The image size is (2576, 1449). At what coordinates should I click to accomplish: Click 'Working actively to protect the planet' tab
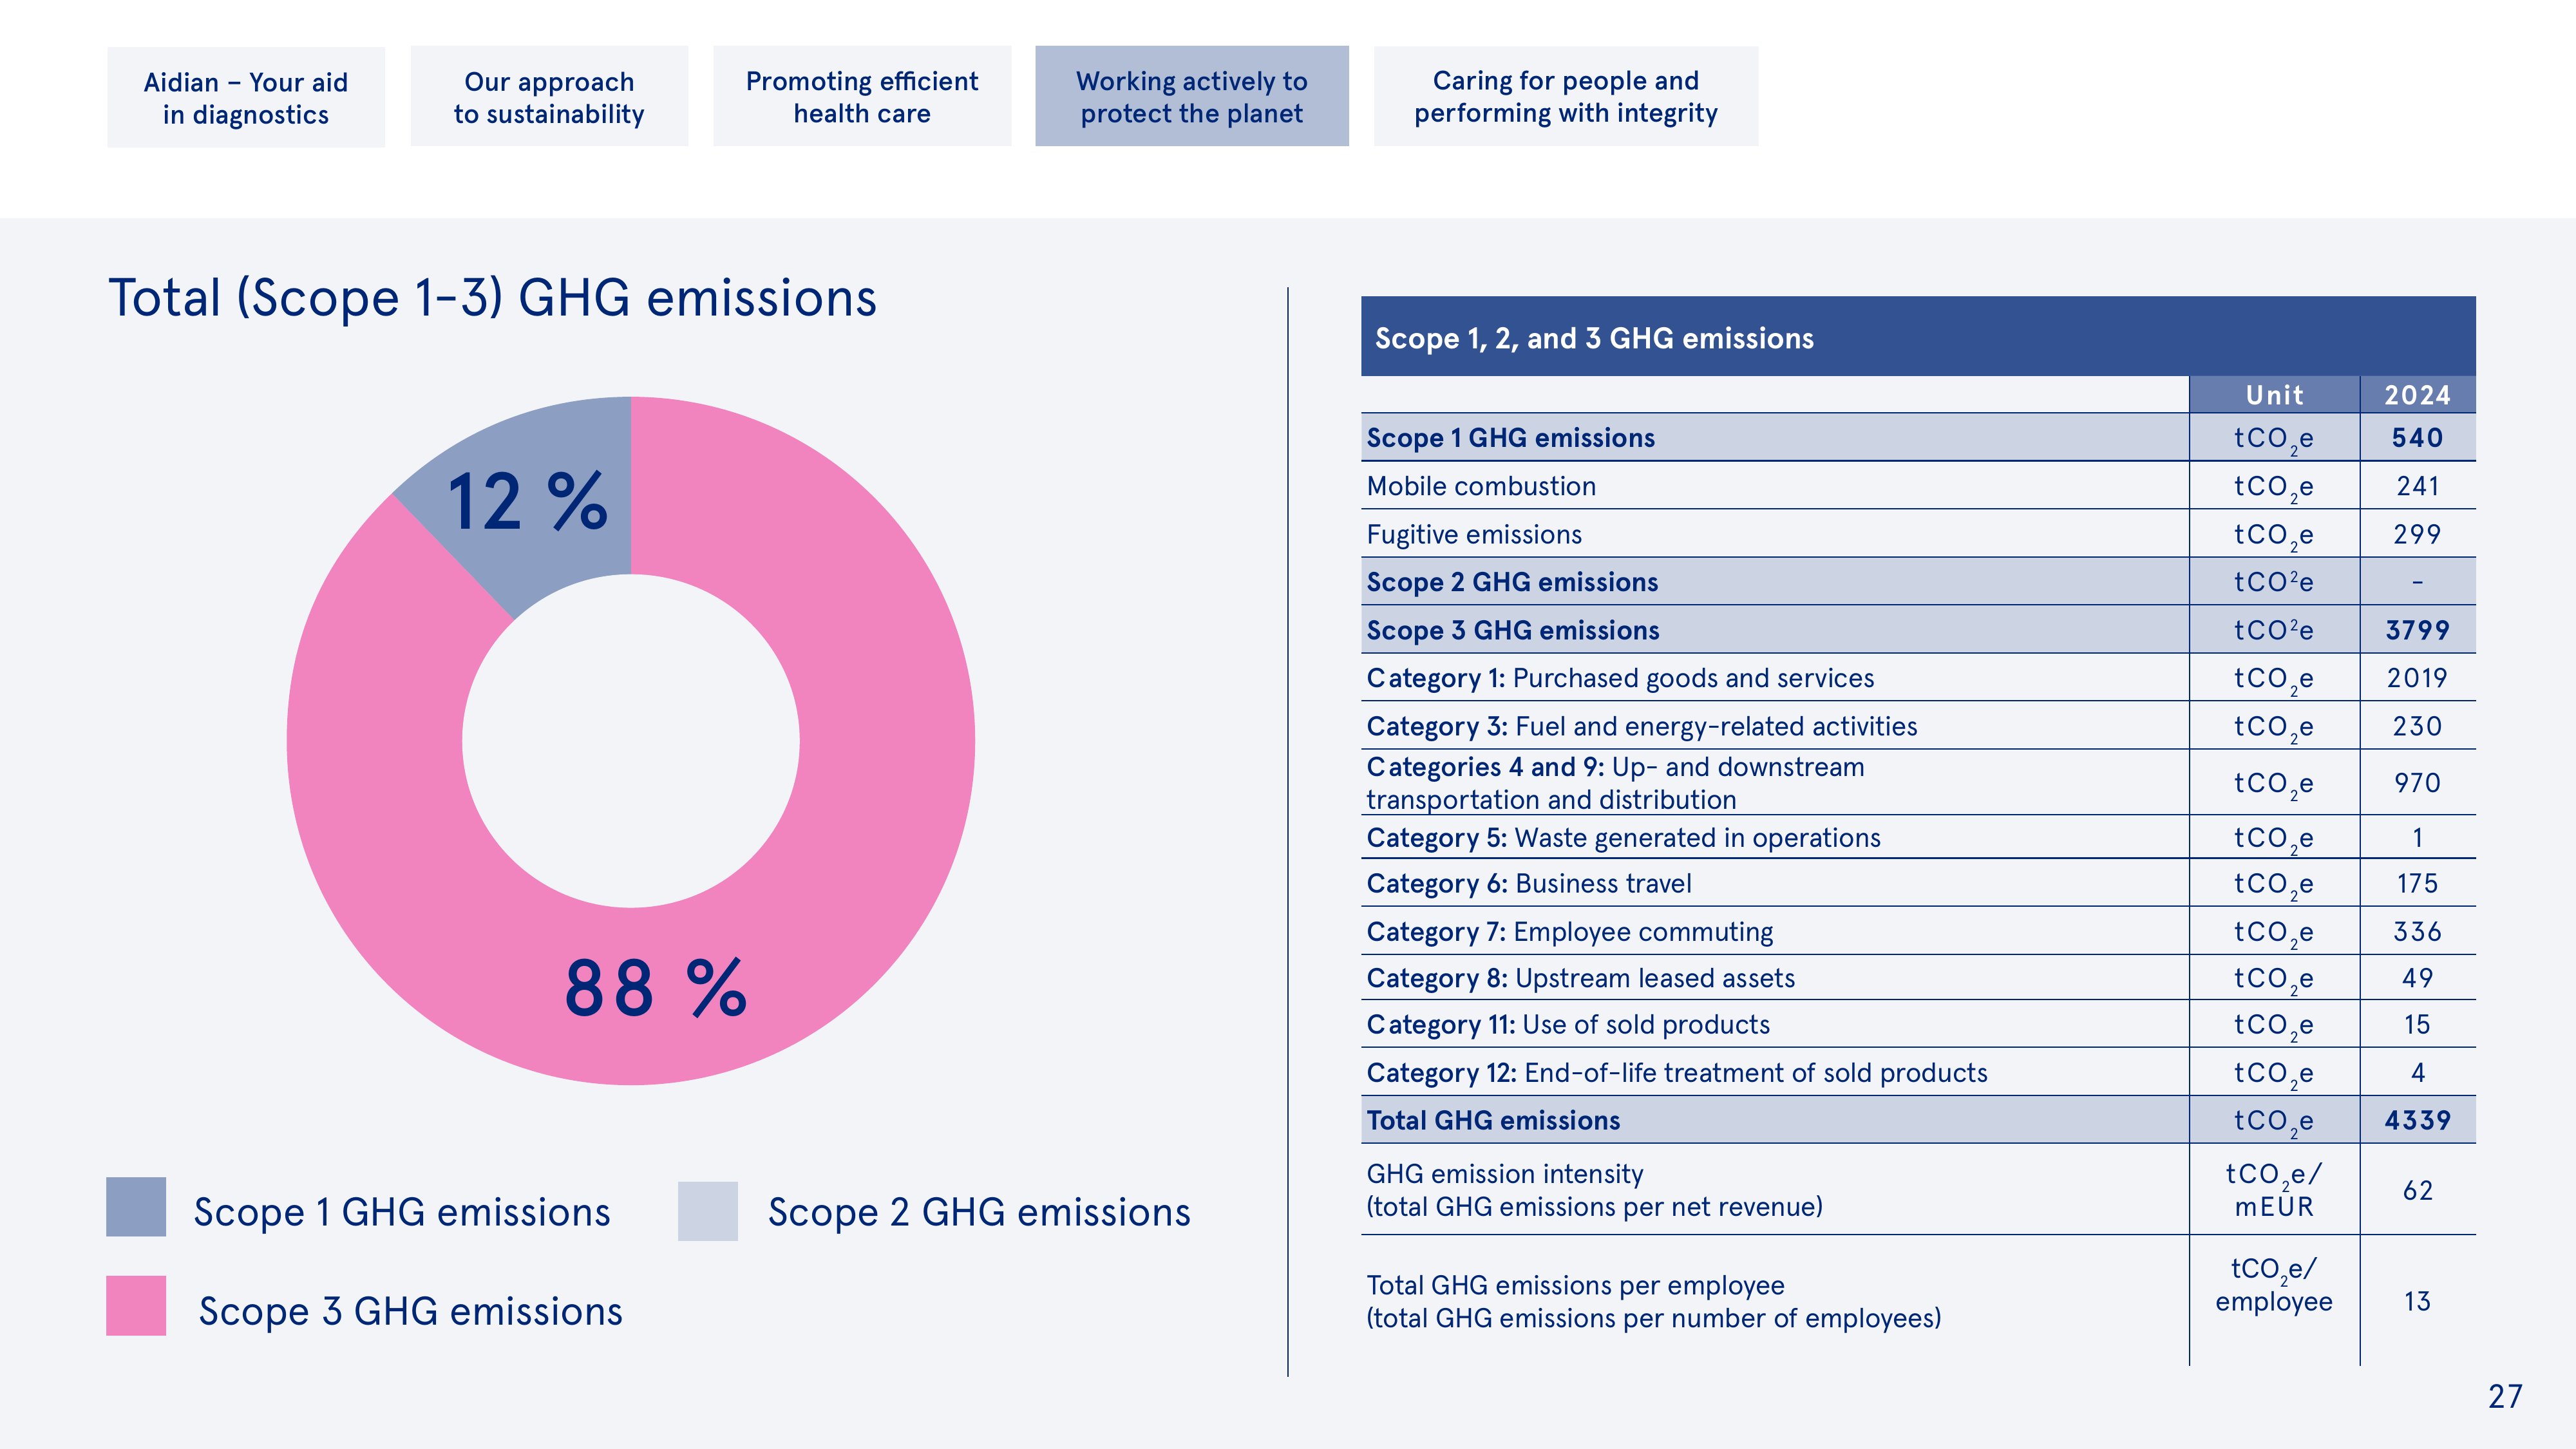1192,96
